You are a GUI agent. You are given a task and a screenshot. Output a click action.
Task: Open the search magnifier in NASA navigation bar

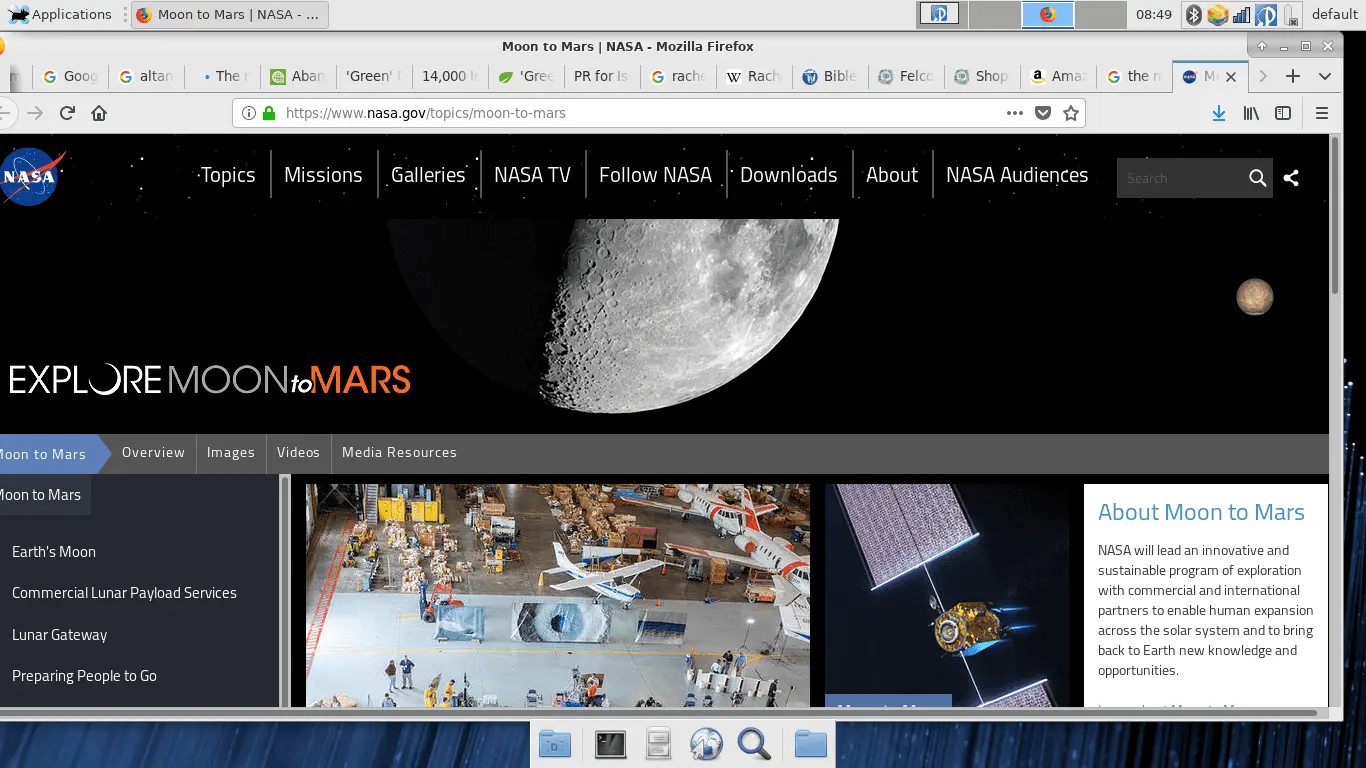pyautogui.click(x=1258, y=178)
